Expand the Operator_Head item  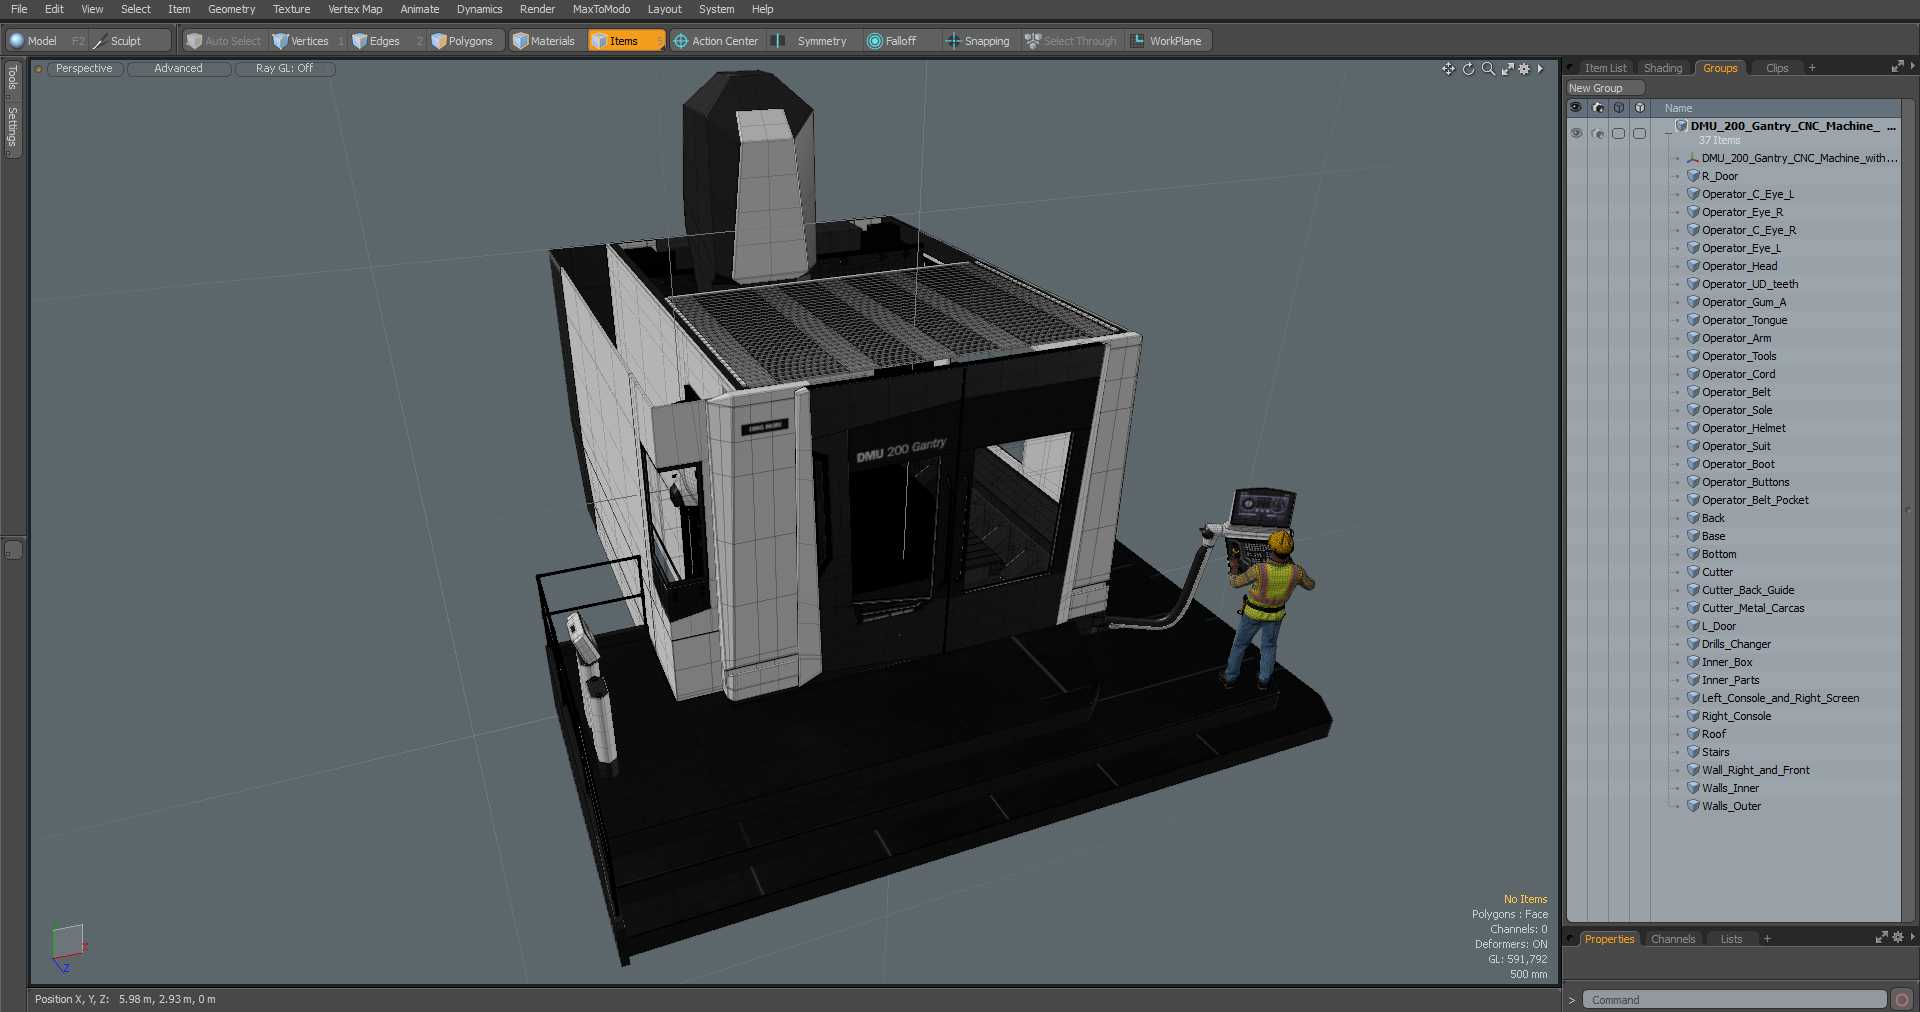pyautogui.click(x=1677, y=267)
